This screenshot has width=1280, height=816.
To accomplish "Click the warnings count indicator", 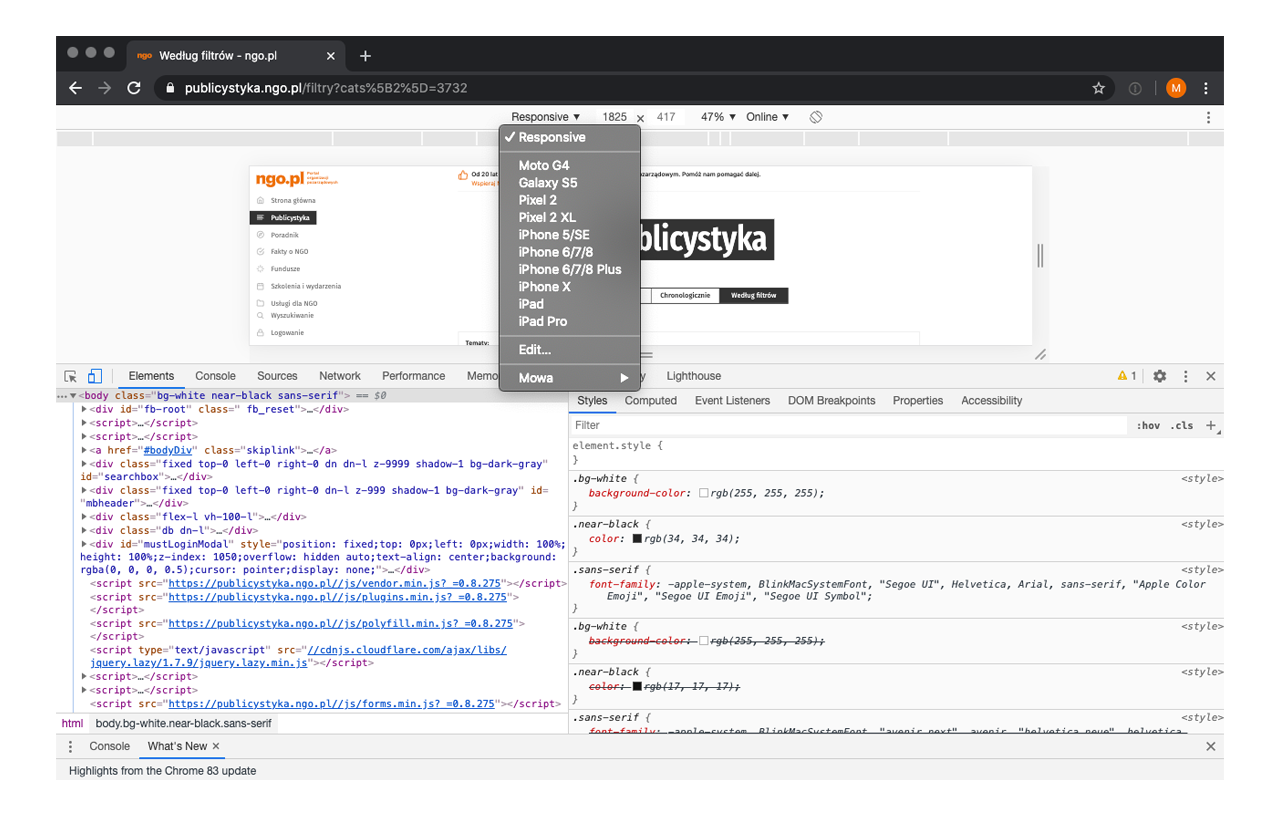I will [x=1127, y=376].
